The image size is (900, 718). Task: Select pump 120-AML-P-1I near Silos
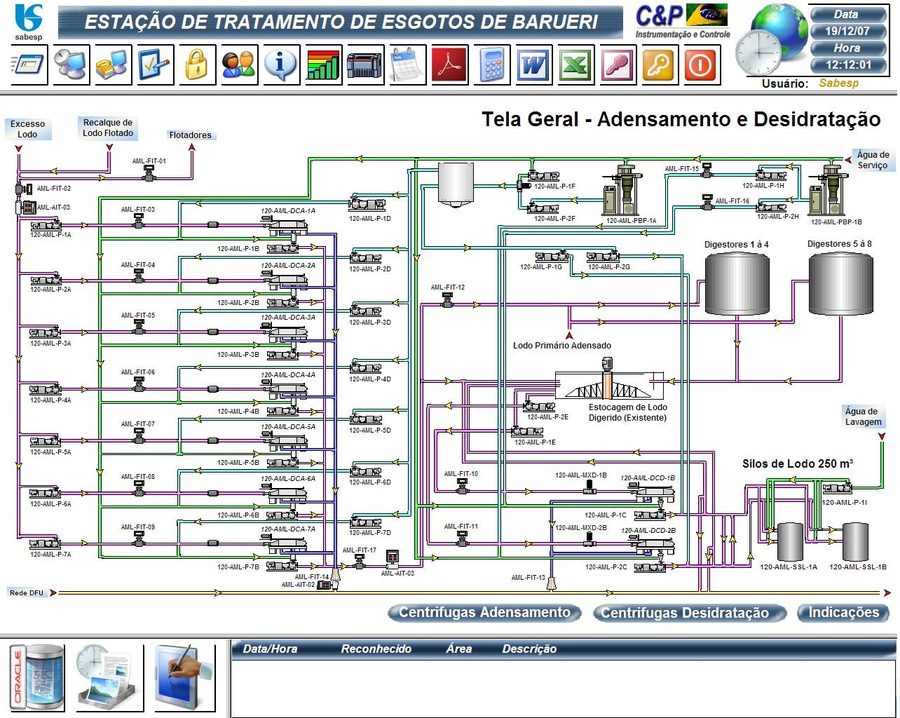[838, 489]
